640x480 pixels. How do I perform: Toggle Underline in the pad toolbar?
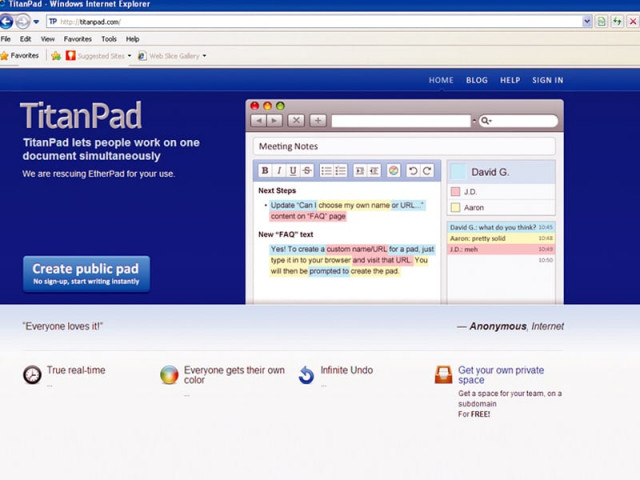coord(293,171)
